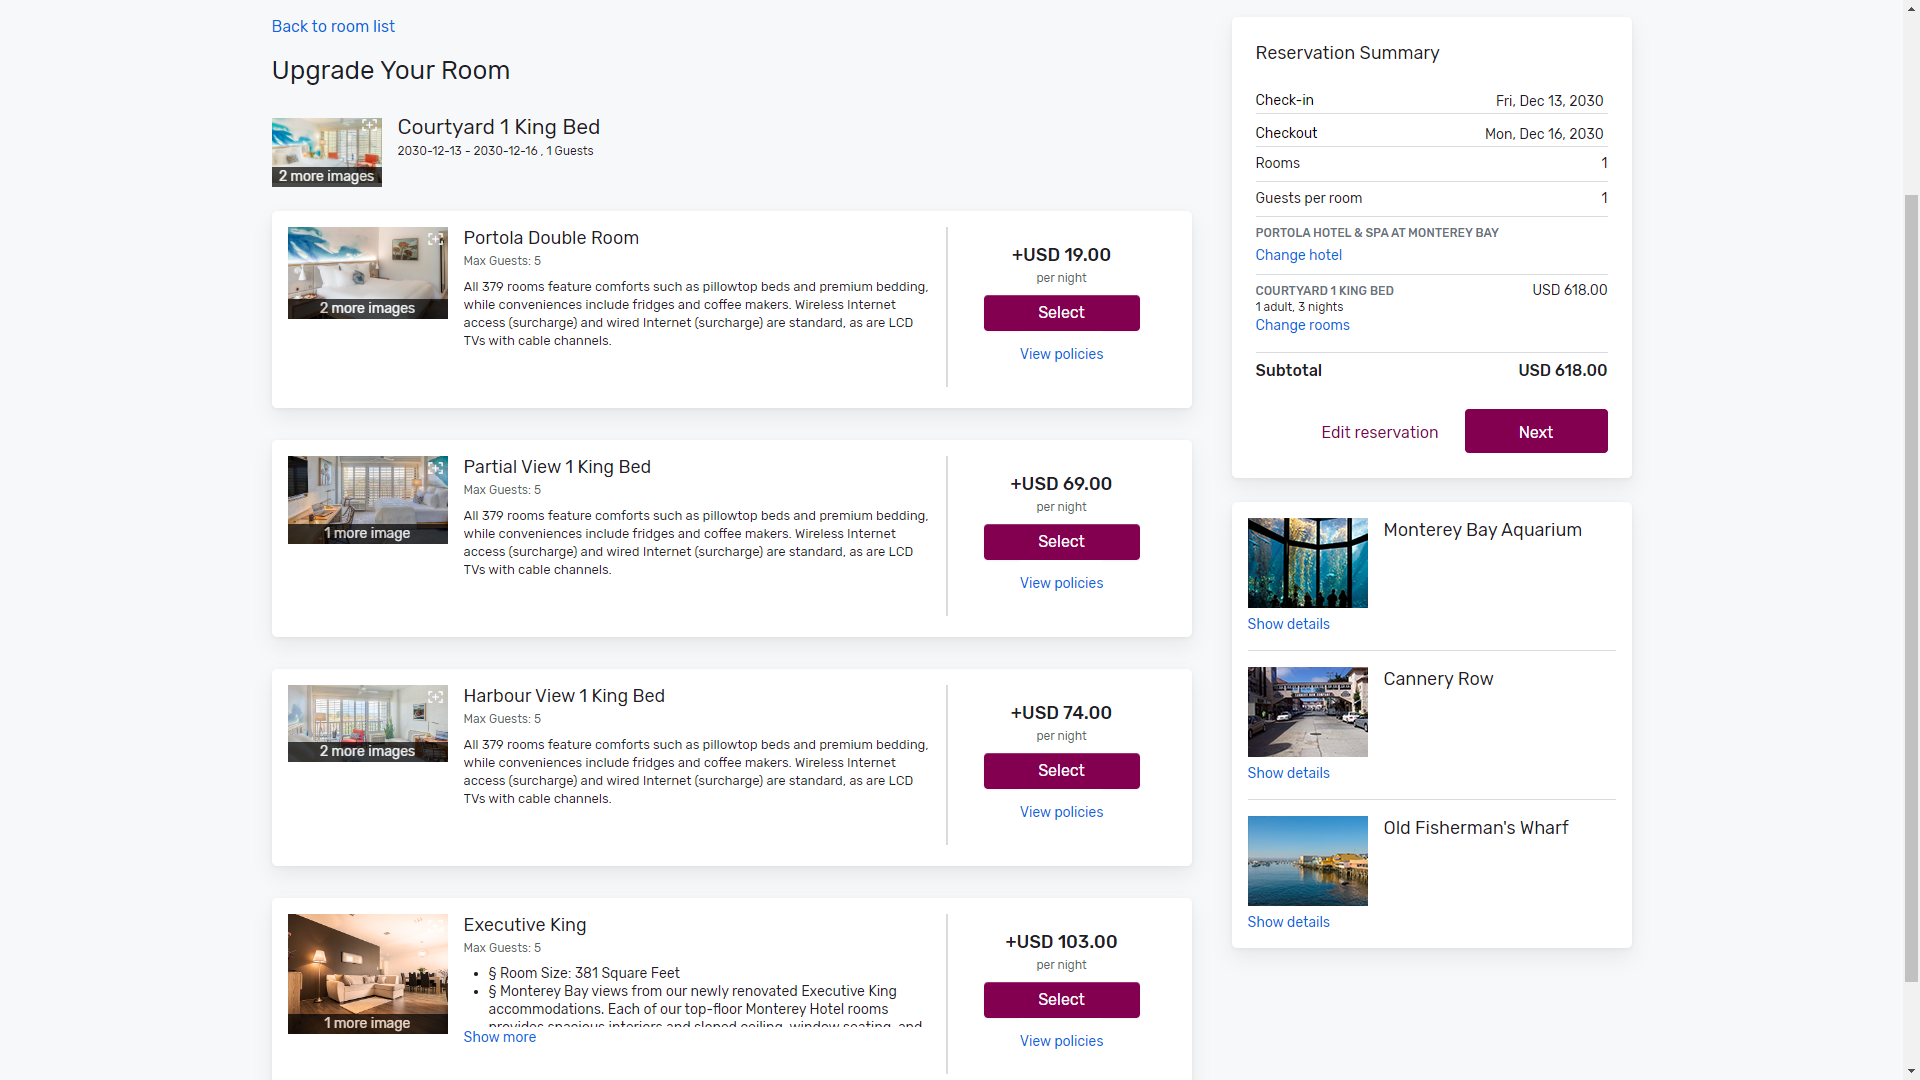Select the Harbour View 1 King Bed
This screenshot has height=1080, width=1920.
[x=1061, y=771]
